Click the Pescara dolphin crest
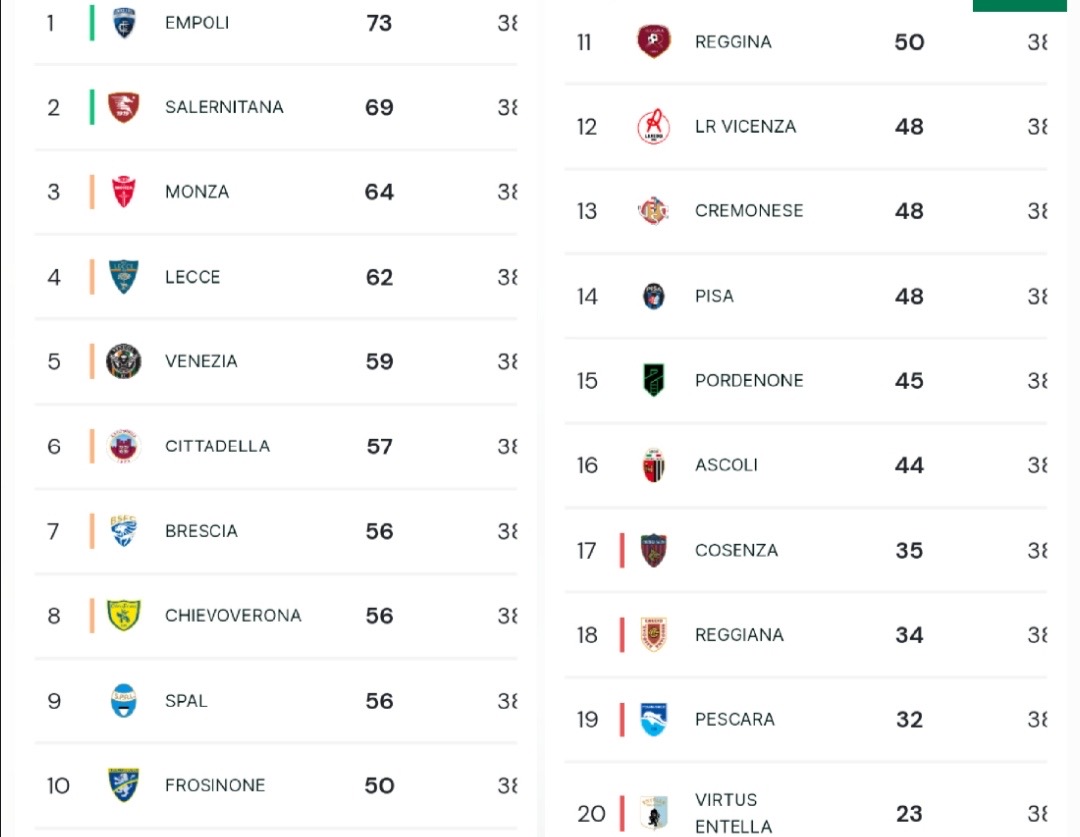The height and width of the screenshot is (837, 1080). pyautogui.click(x=654, y=719)
